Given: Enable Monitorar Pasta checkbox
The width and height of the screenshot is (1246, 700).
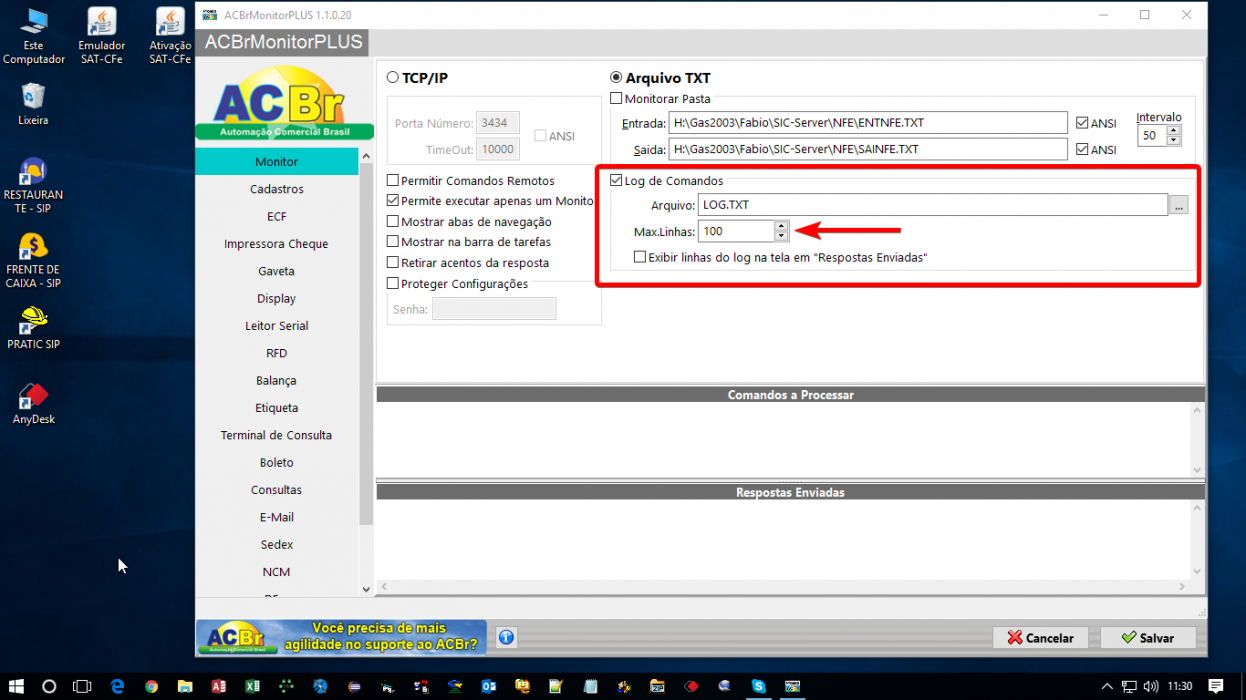Looking at the screenshot, I should click(x=616, y=99).
